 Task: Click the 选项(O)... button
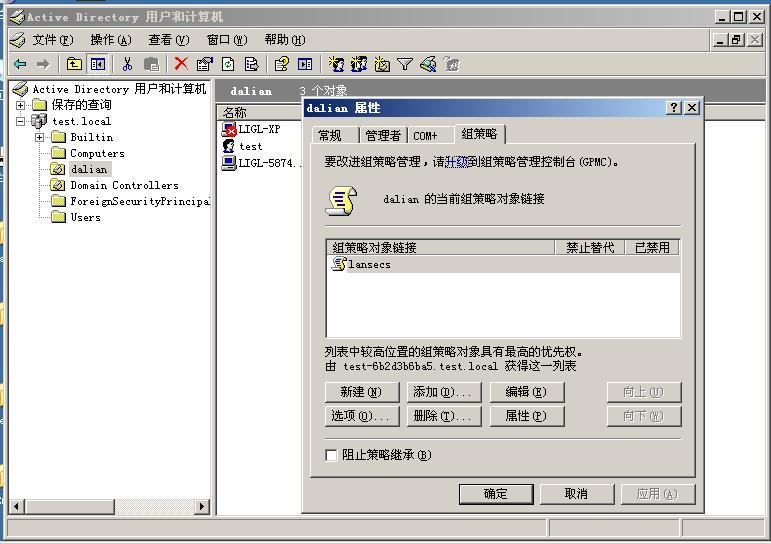[x=361, y=416]
